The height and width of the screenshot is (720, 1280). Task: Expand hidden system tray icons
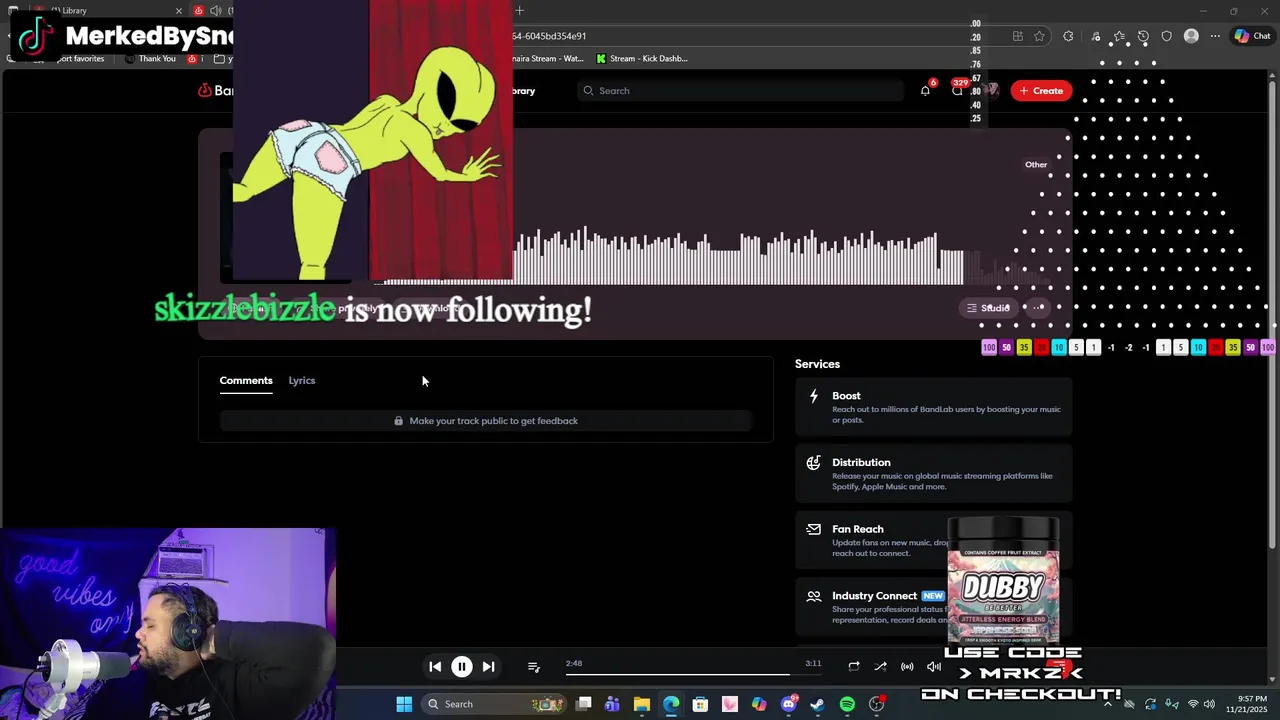point(1107,704)
